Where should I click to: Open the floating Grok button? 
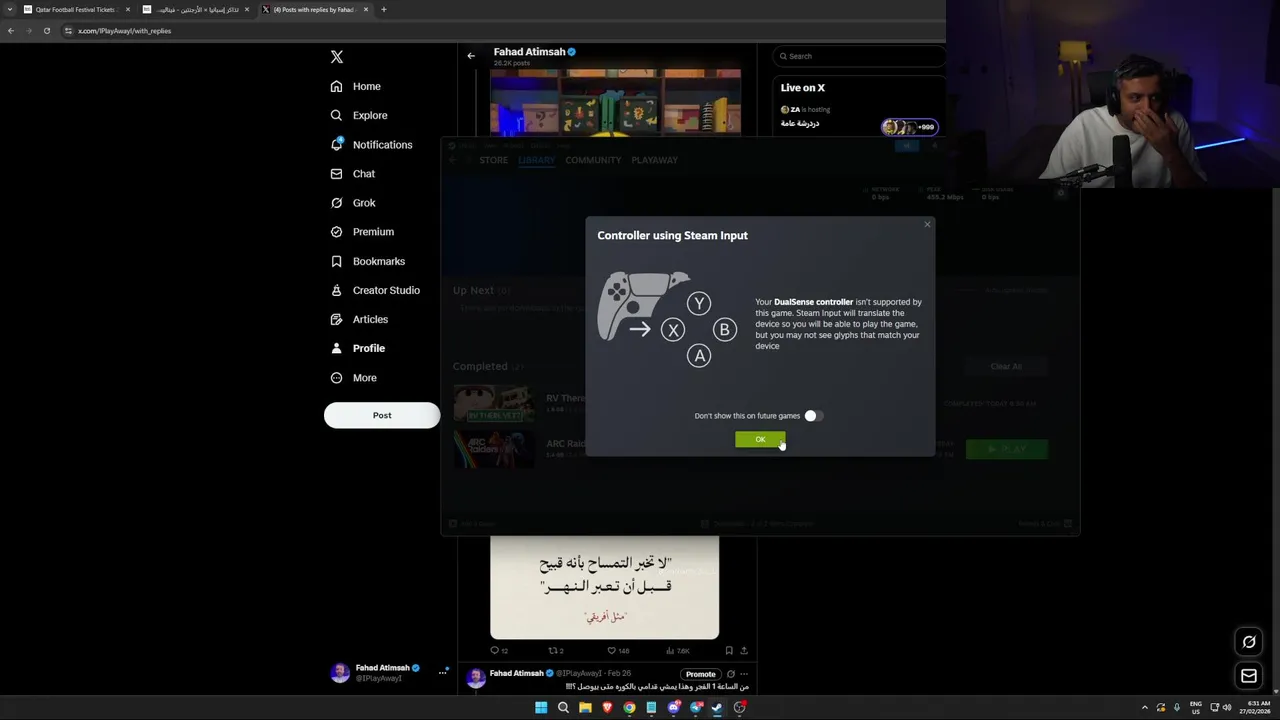1249,642
